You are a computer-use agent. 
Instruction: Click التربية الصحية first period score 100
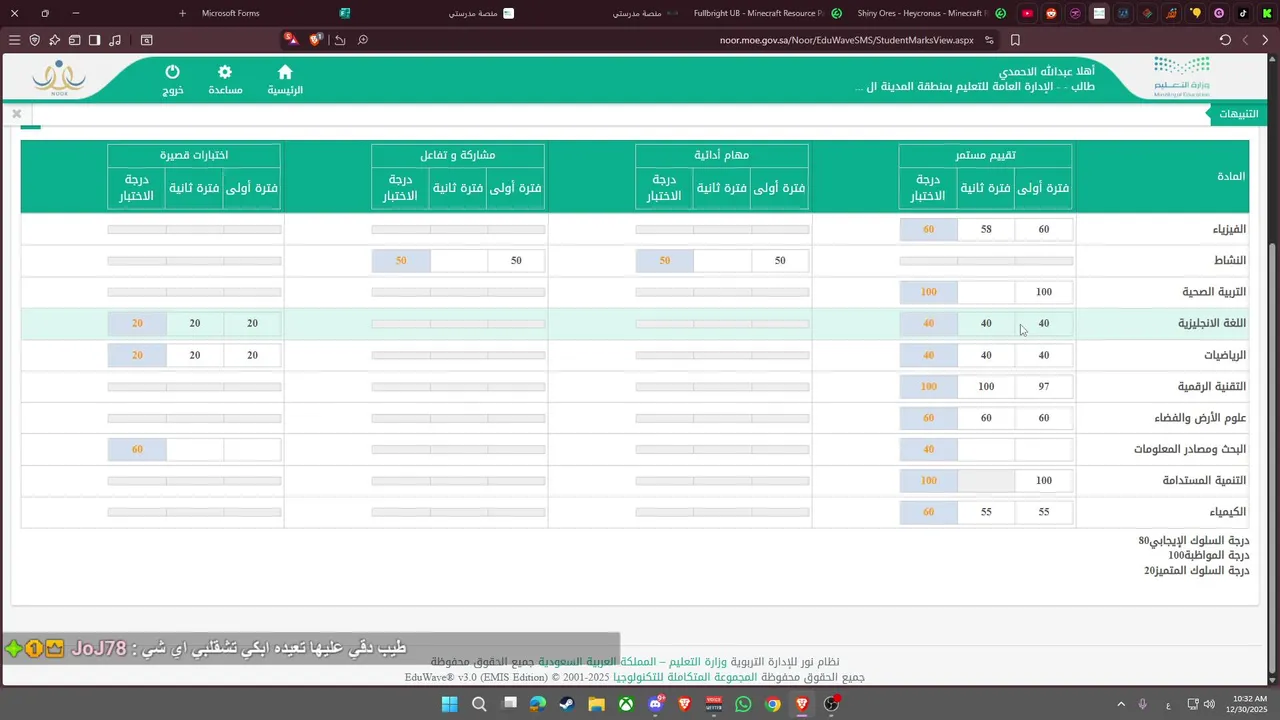(x=1044, y=292)
